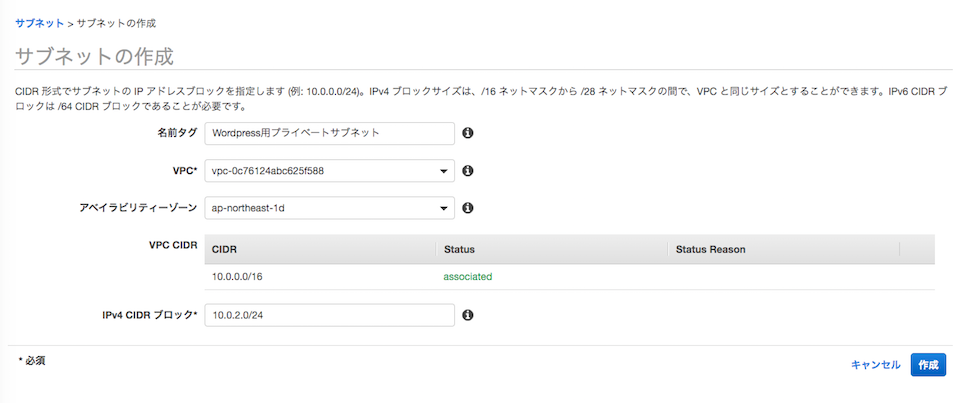The width and height of the screenshot is (960, 403).
Task: Go back via サブネット breadcrumb link
Action: tap(39, 23)
